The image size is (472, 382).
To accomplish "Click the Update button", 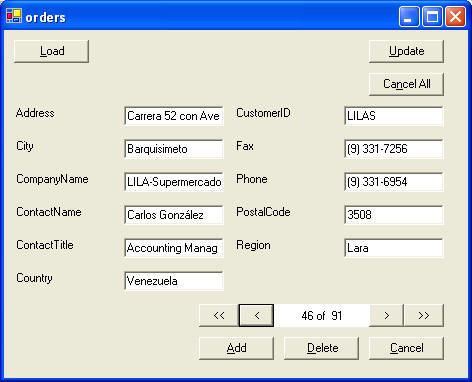I will tap(406, 51).
